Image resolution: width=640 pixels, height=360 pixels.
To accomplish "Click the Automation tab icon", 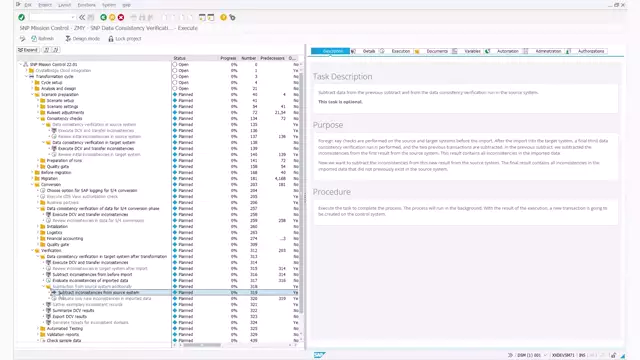I will 487,51.
